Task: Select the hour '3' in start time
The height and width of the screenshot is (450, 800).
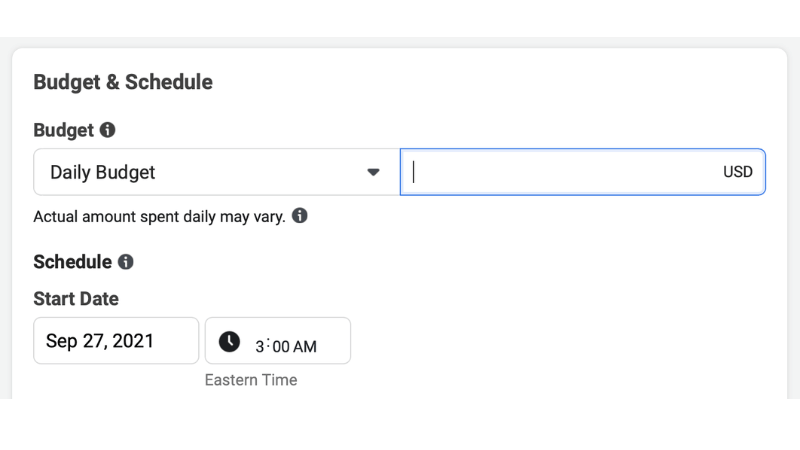Action: pyautogui.click(x=260, y=346)
